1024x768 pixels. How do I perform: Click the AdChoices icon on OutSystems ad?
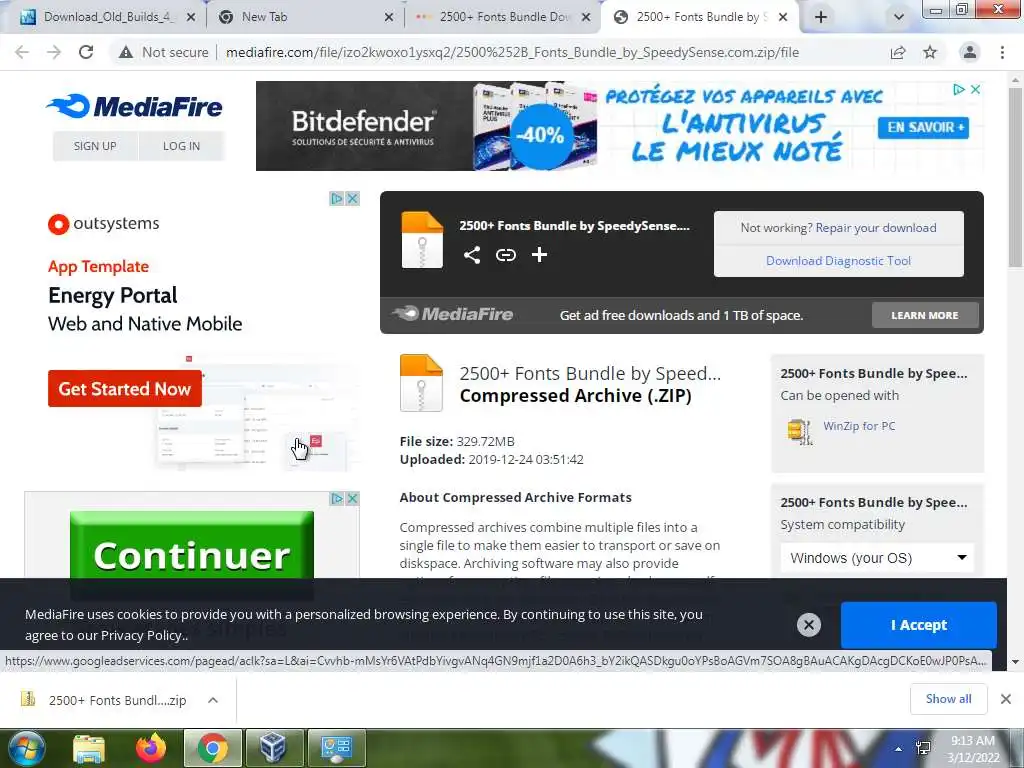(x=337, y=199)
